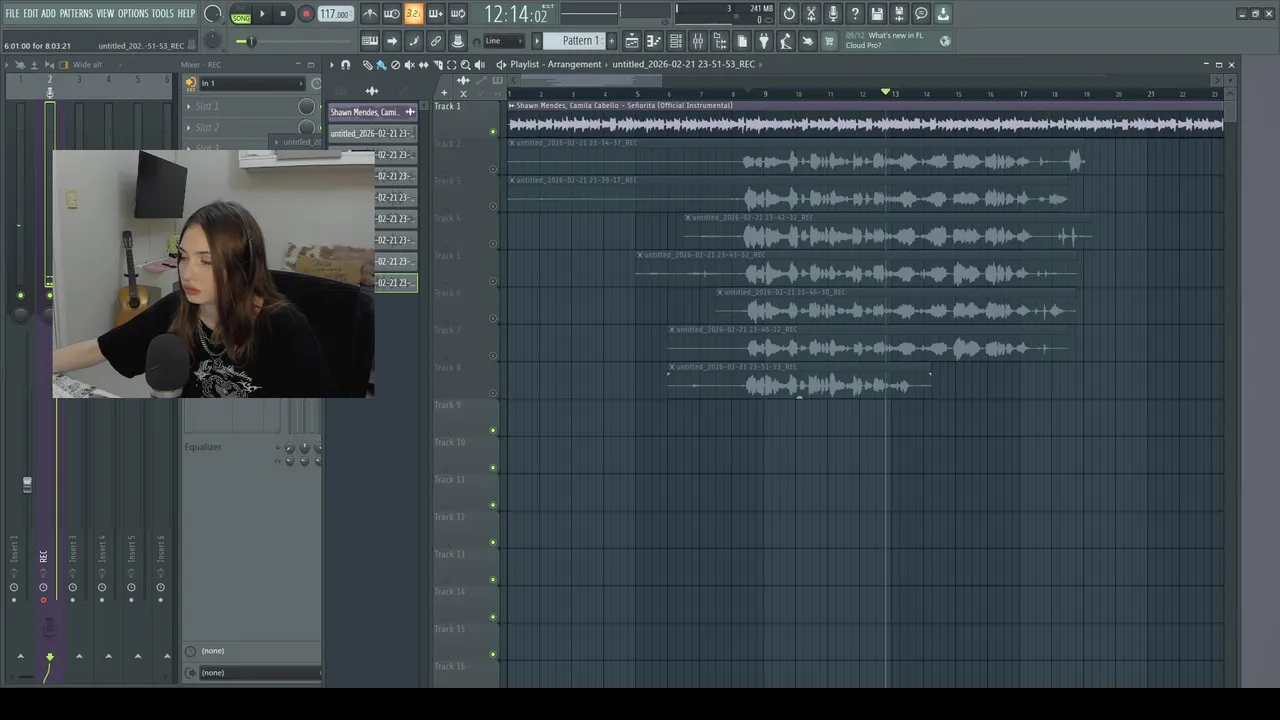Select the Shawn Mendes, Camila clip in picker

(372, 112)
